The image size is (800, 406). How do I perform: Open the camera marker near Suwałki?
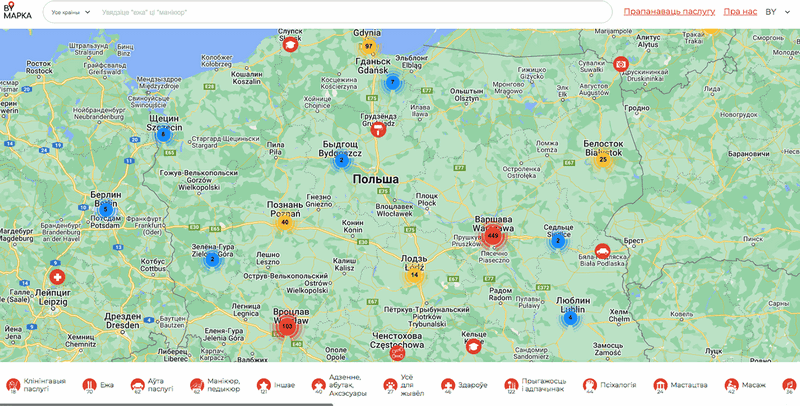[x=621, y=64]
